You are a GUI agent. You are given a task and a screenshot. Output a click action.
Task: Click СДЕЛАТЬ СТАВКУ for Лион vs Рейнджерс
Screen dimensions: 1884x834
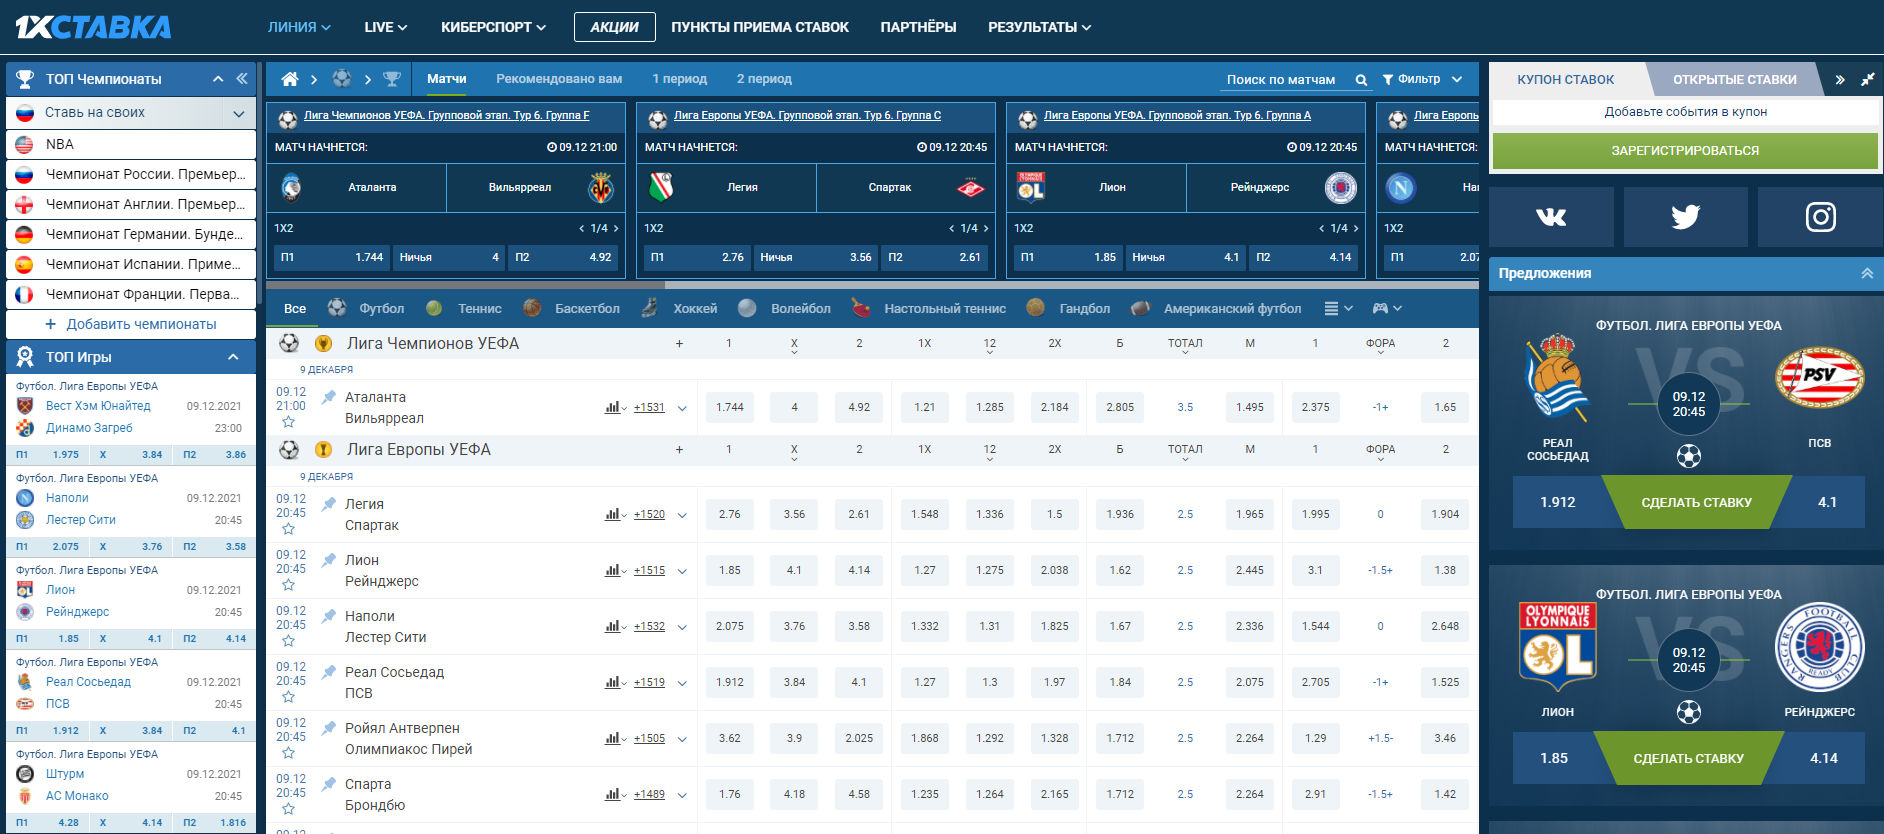(1688, 758)
